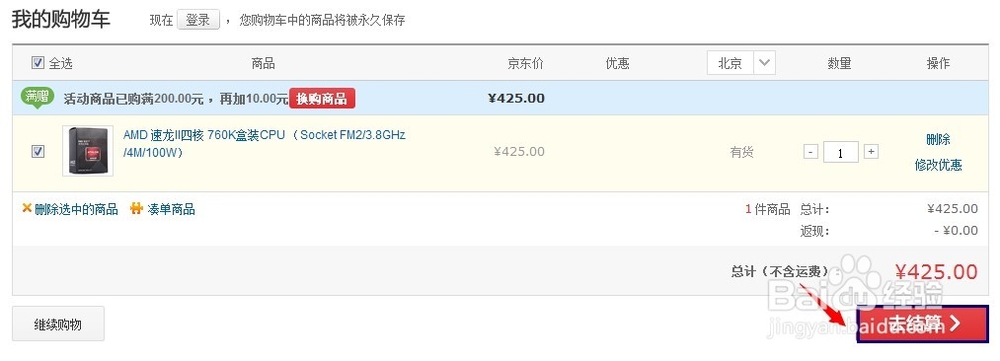Expand the 北京 region dropdown arrow
The width and height of the screenshot is (1000, 361).
(765, 63)
